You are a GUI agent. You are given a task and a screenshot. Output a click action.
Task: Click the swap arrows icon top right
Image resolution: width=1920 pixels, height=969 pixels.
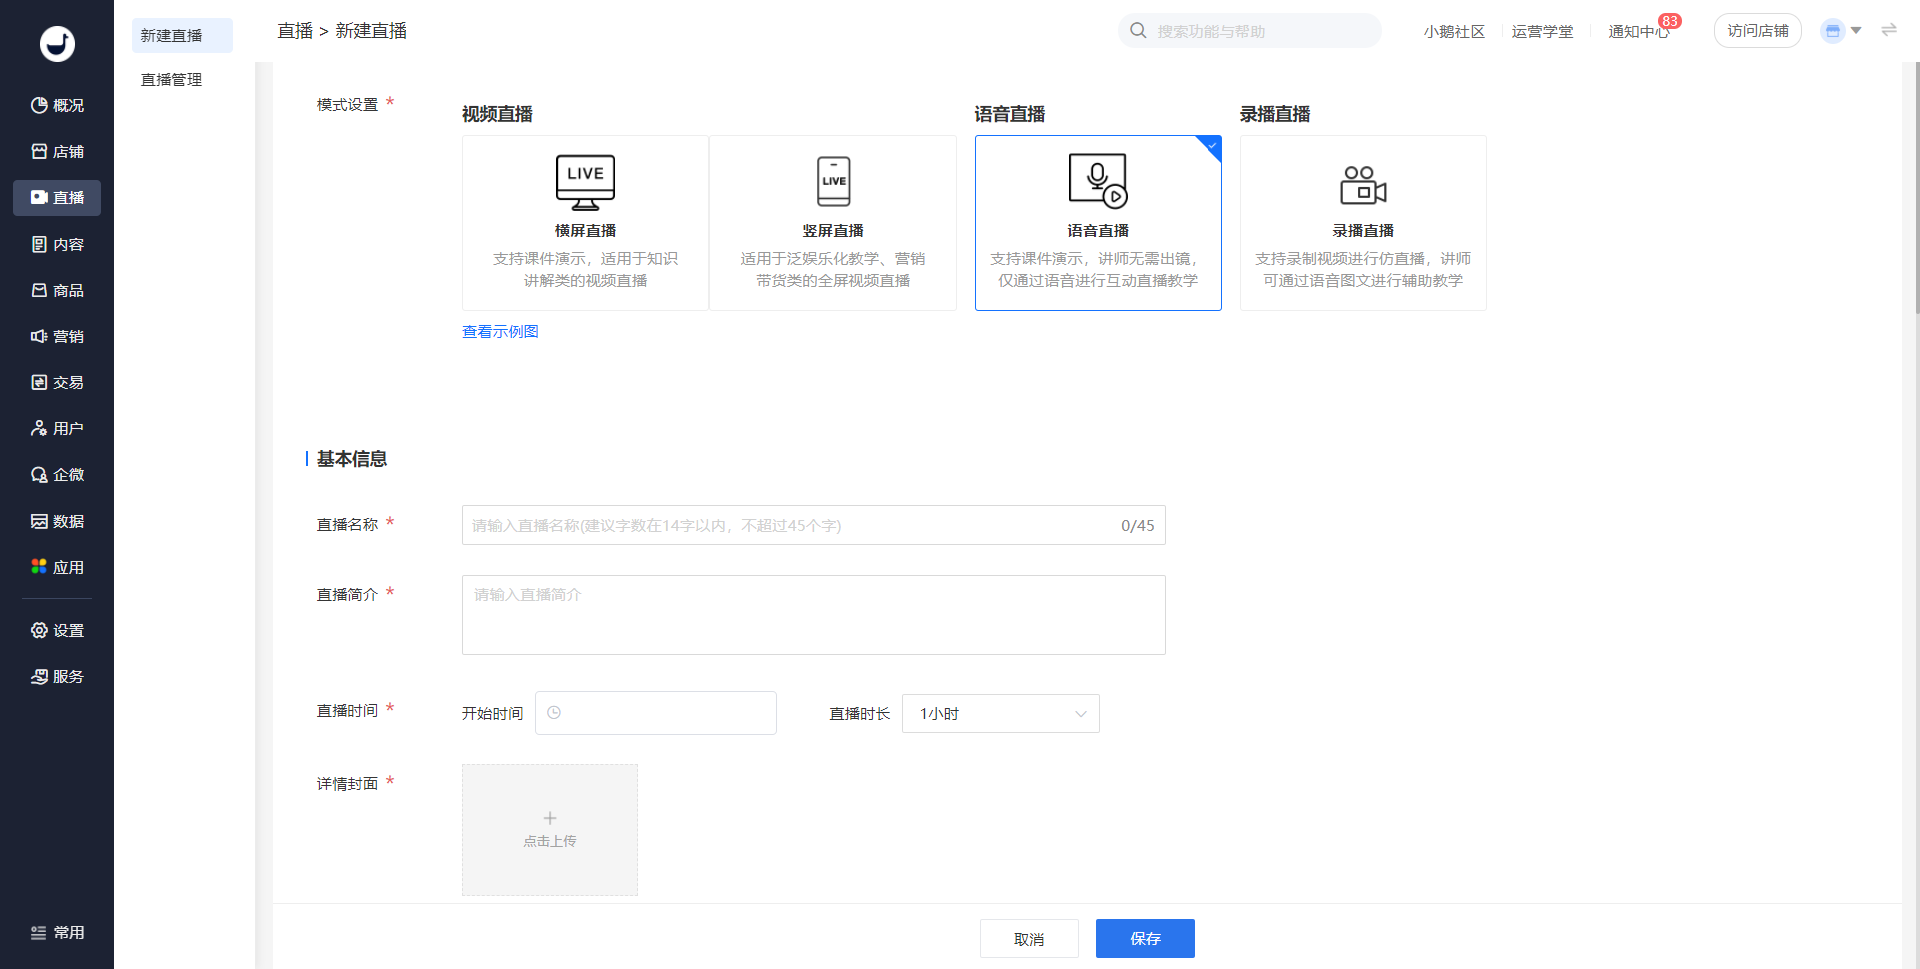(1889, 31)
